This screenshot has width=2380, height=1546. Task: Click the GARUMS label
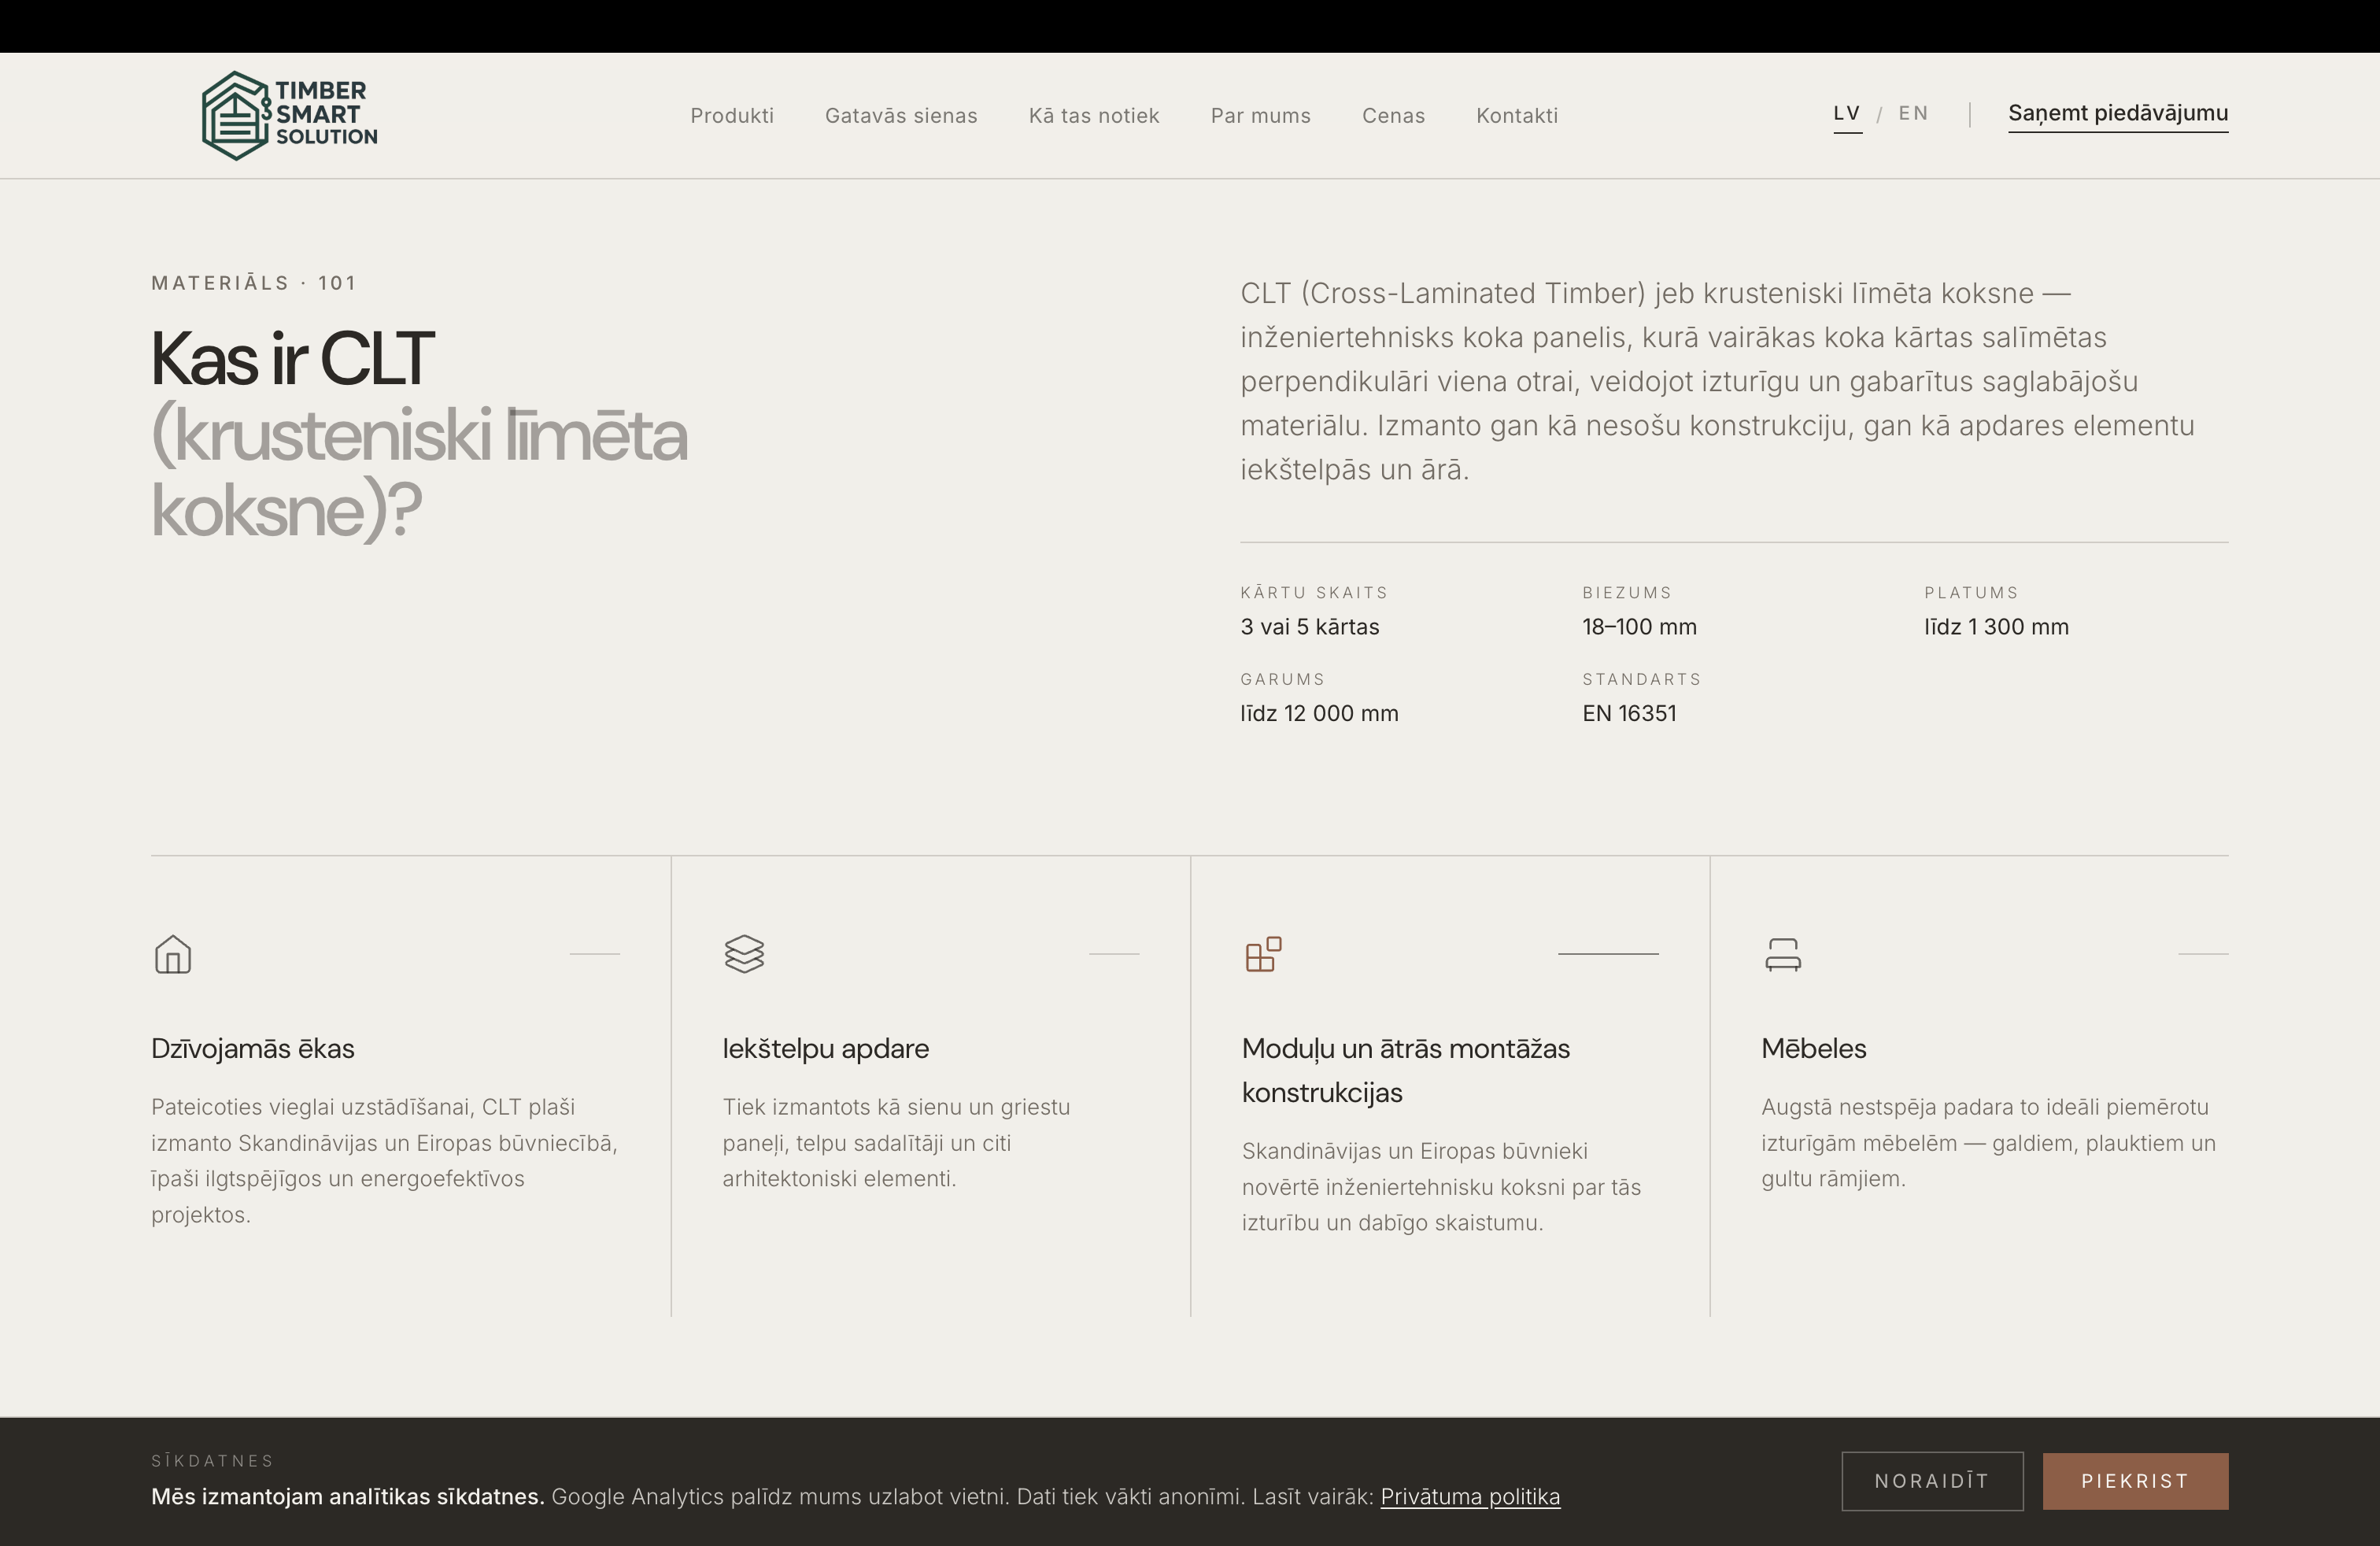point(1282,679)
